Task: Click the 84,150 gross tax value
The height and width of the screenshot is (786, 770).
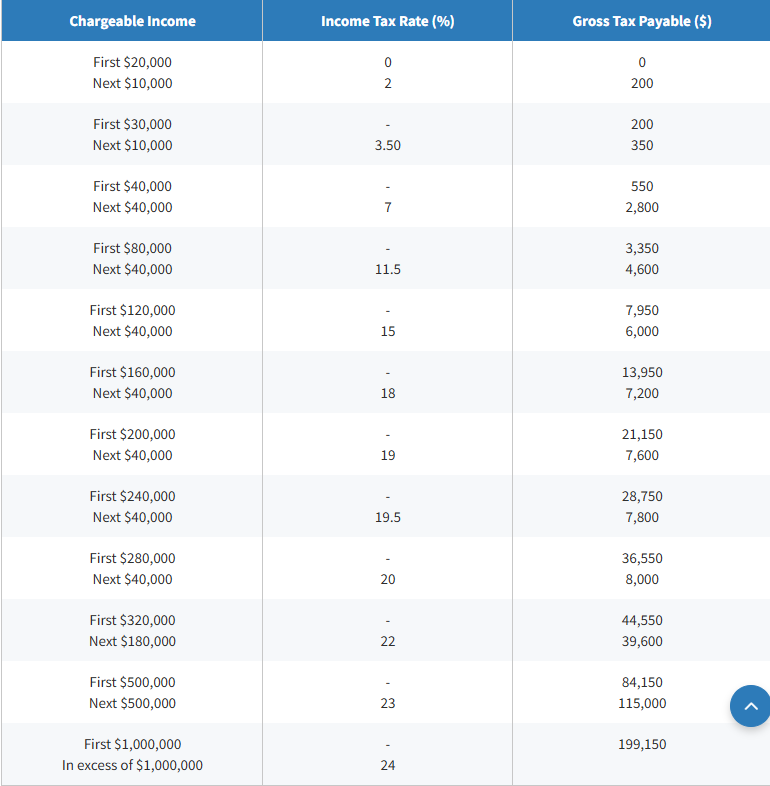Action: click(x=642, y=682)
